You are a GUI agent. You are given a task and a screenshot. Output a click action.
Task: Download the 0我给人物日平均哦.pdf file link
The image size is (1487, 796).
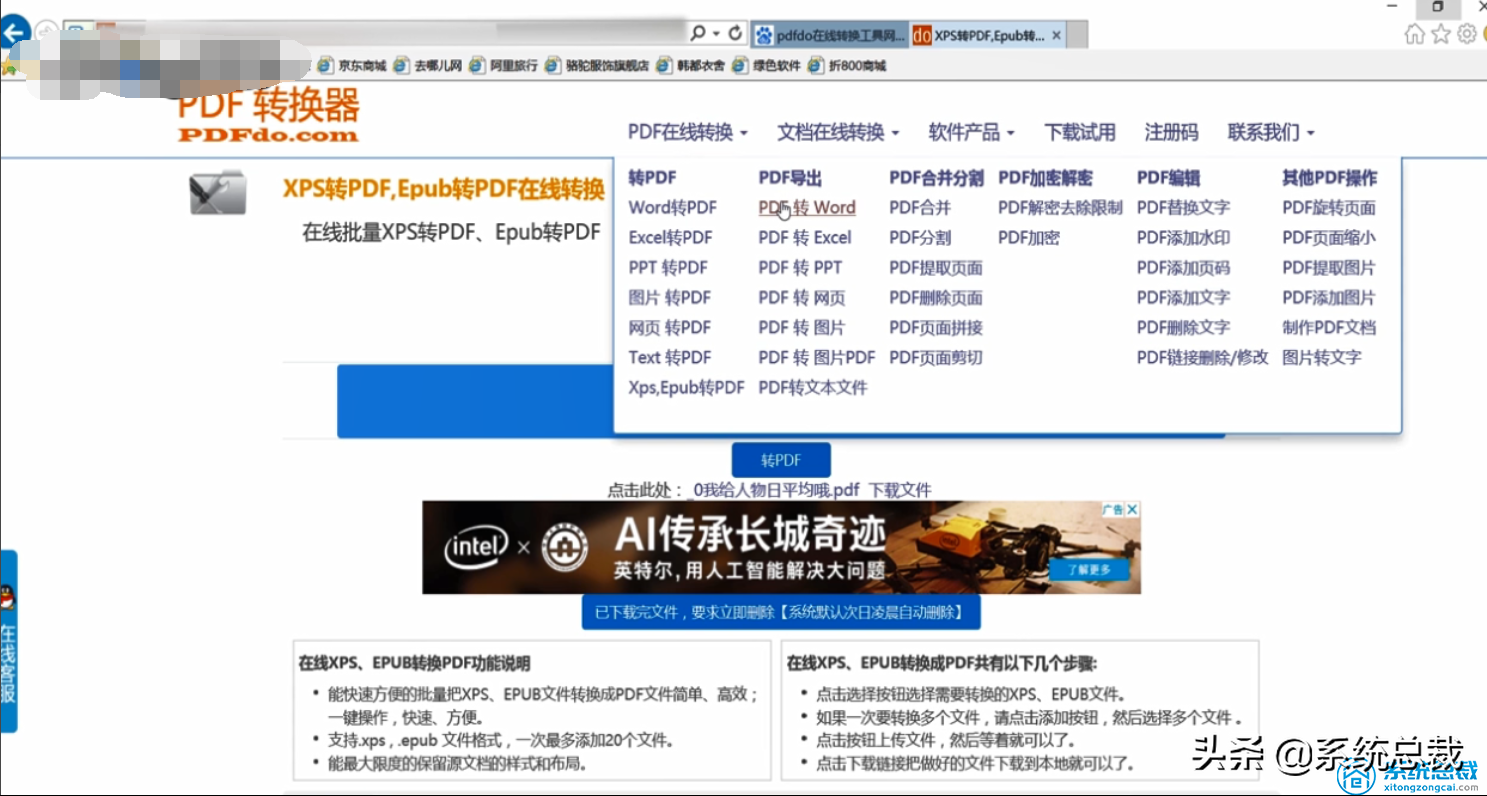776,490
